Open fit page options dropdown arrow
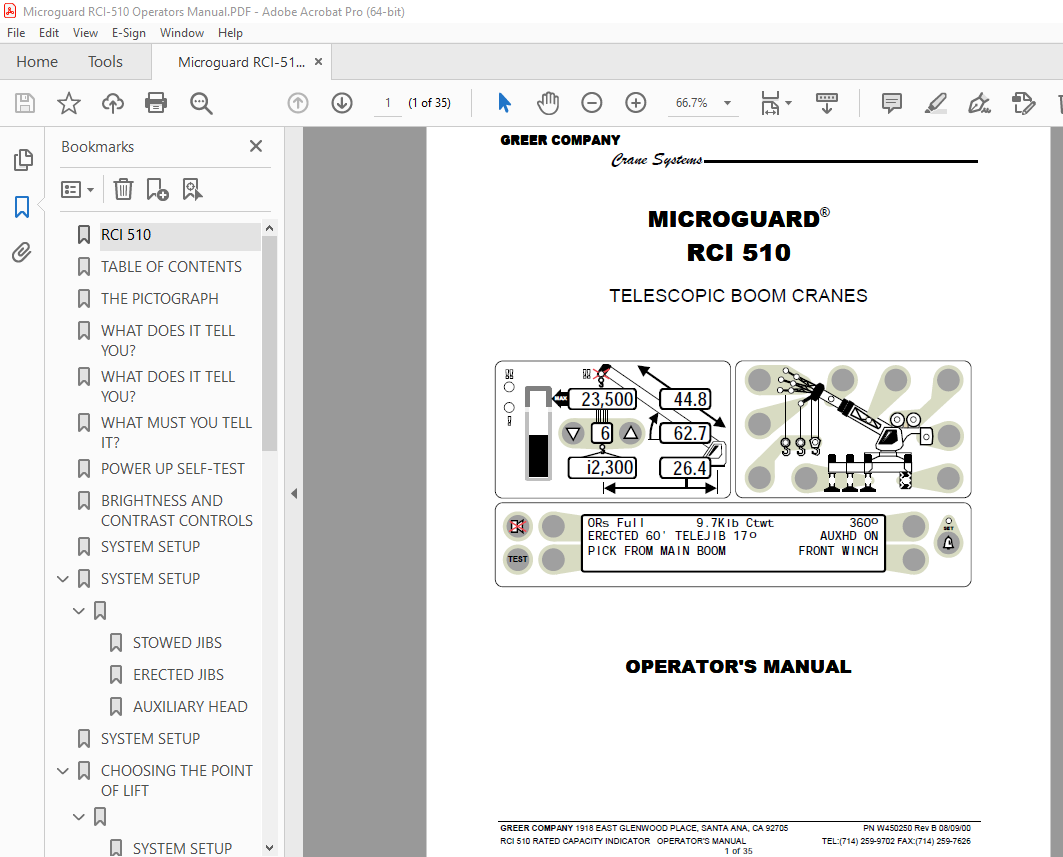This screenshot has width=1063, height=857. [x=788, y=103]
